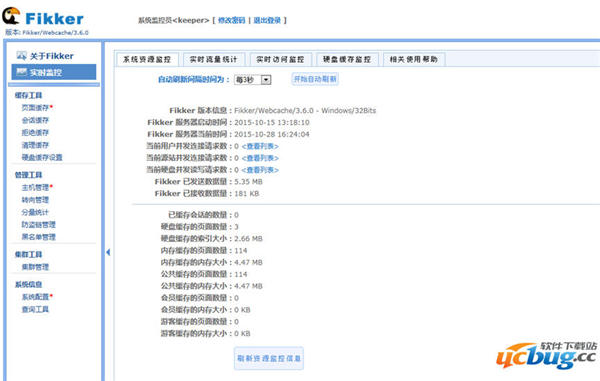Click the Fikker/Webcache/3.6.0 - Windows/32Bits value
Screen dimensions: 600x381
click(305, 111)
